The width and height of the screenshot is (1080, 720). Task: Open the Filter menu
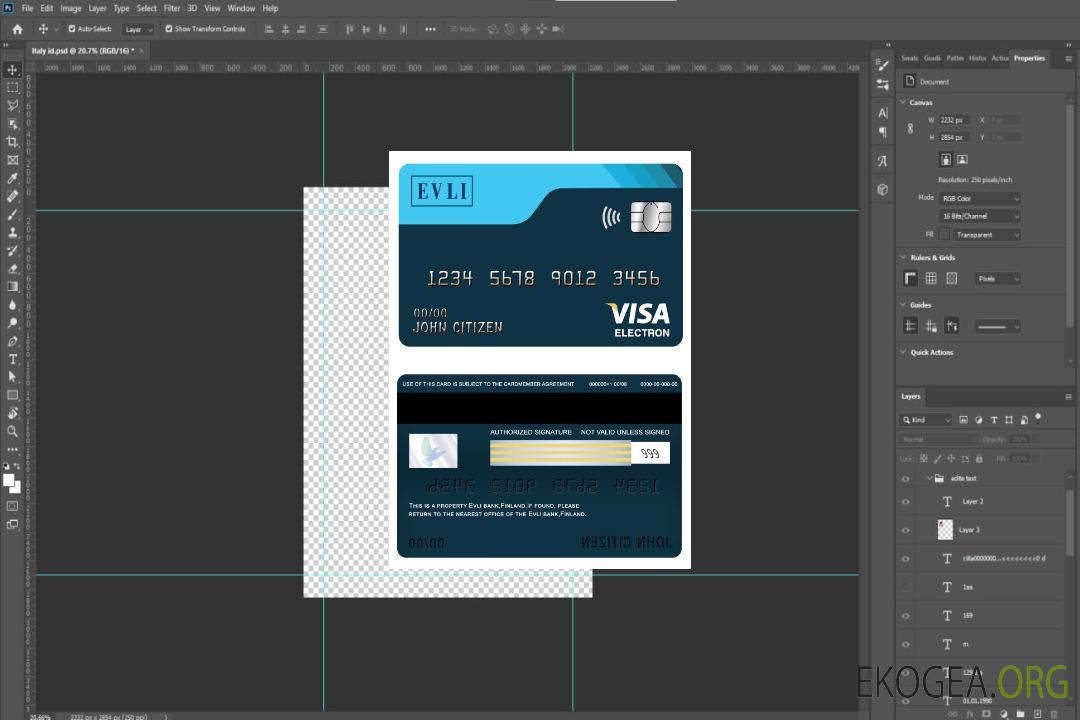pyautogui.click(x=172, y=8)
